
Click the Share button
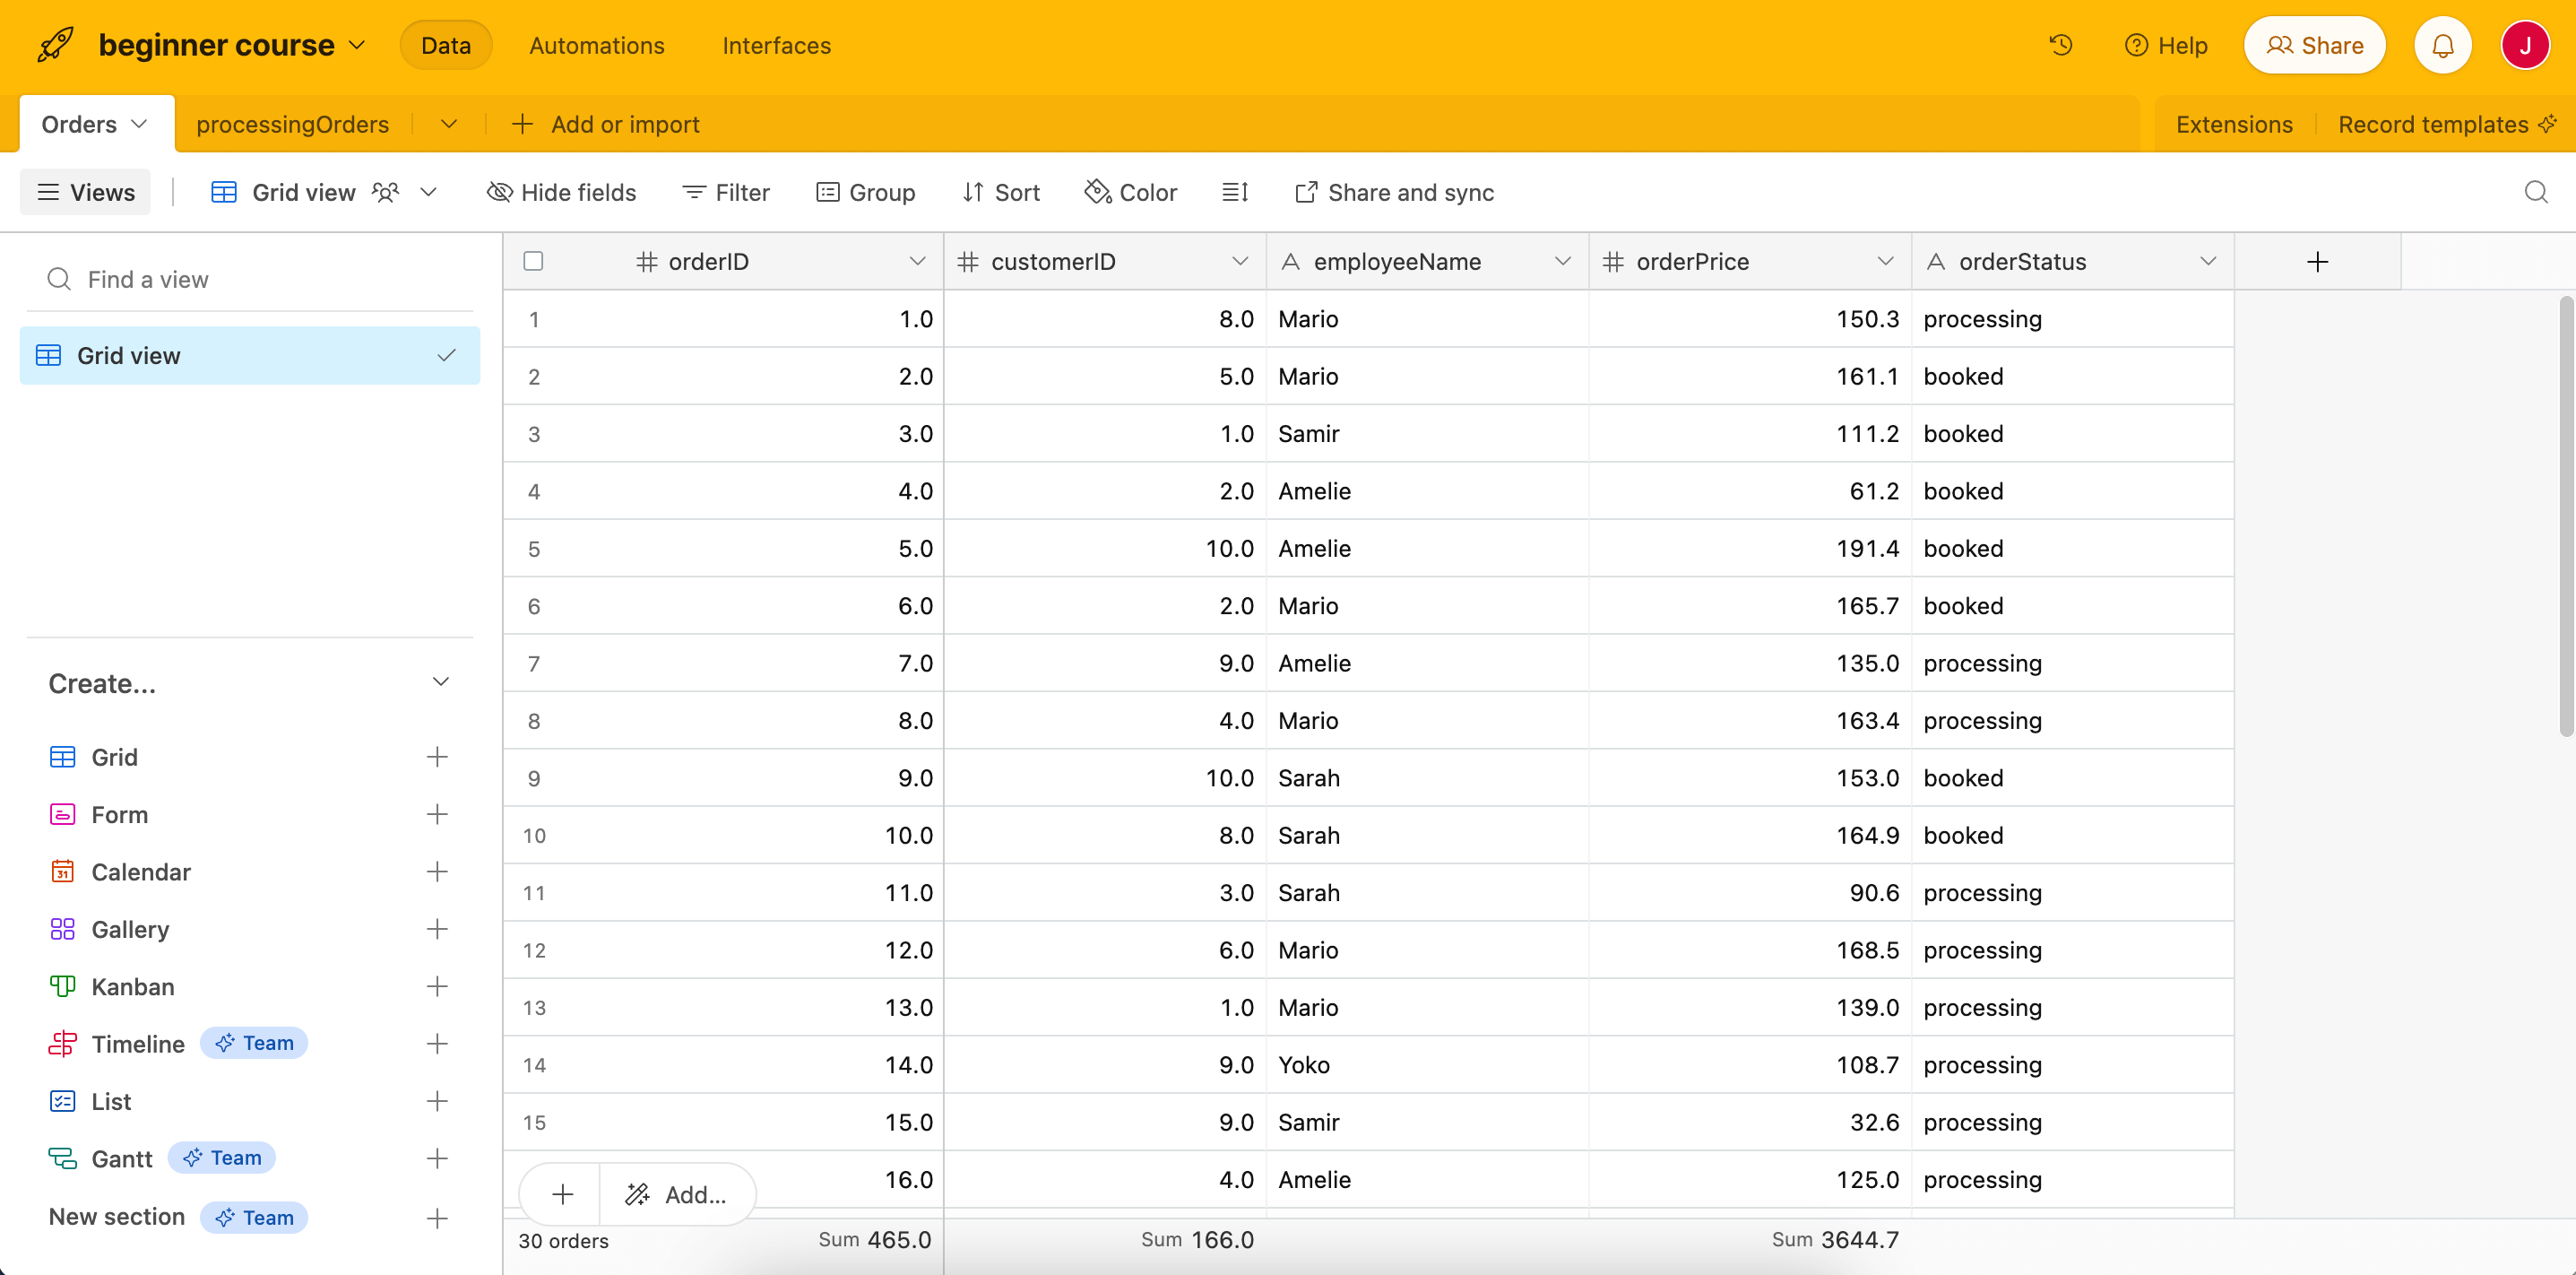pyautogui.click(x=2314, y=45)
